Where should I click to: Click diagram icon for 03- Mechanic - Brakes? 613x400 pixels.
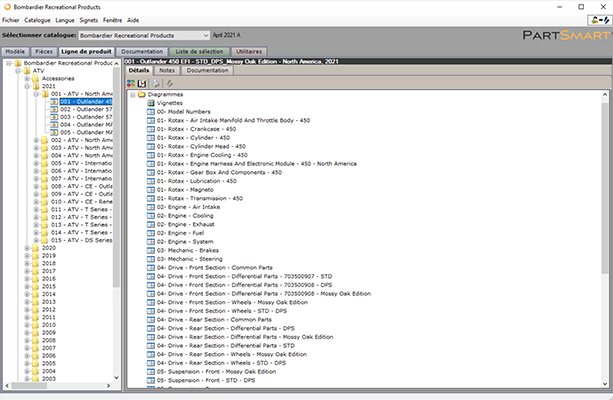[x=150, y=250]
